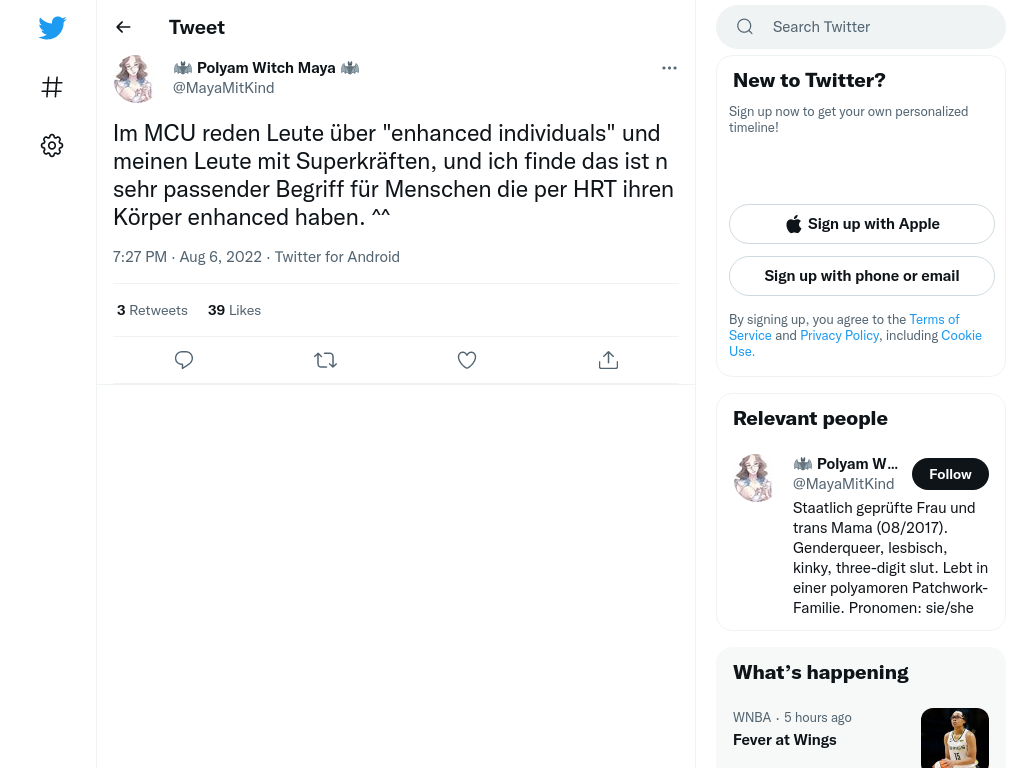Click the Twitter bird logo
The width and height of the screenshot is (1024, 768).
pyautogui.click(x=52, y=27)
